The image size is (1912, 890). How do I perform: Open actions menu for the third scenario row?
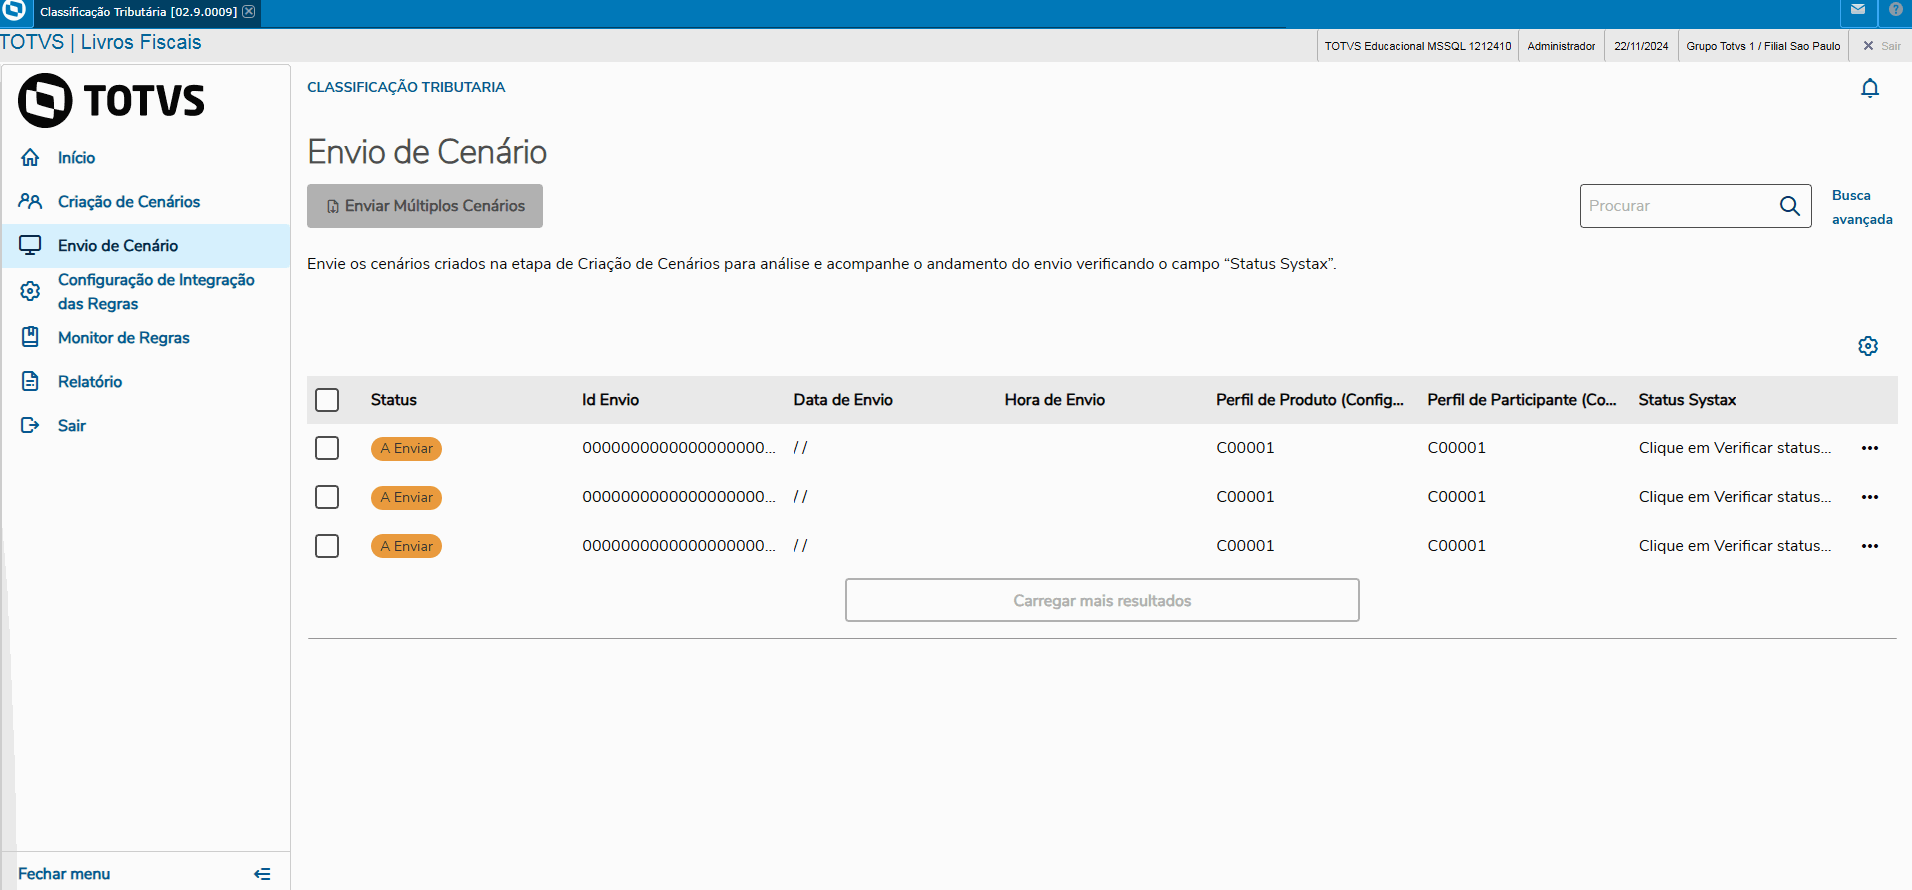pyautogui.click(x=1870, y=546)
